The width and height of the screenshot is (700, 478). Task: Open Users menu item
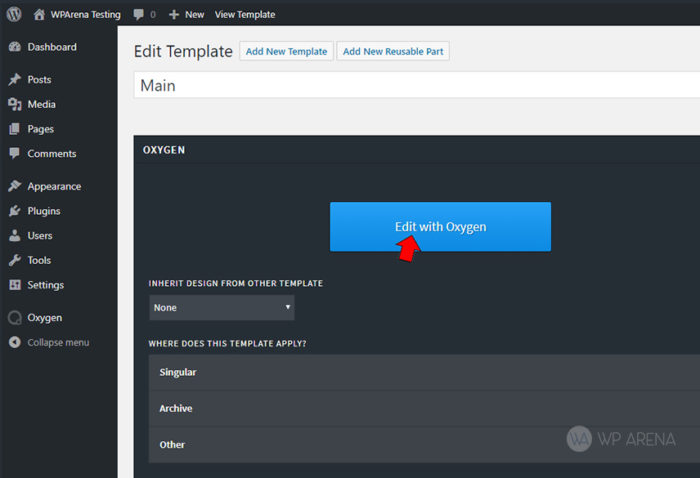tap(40, 236)
